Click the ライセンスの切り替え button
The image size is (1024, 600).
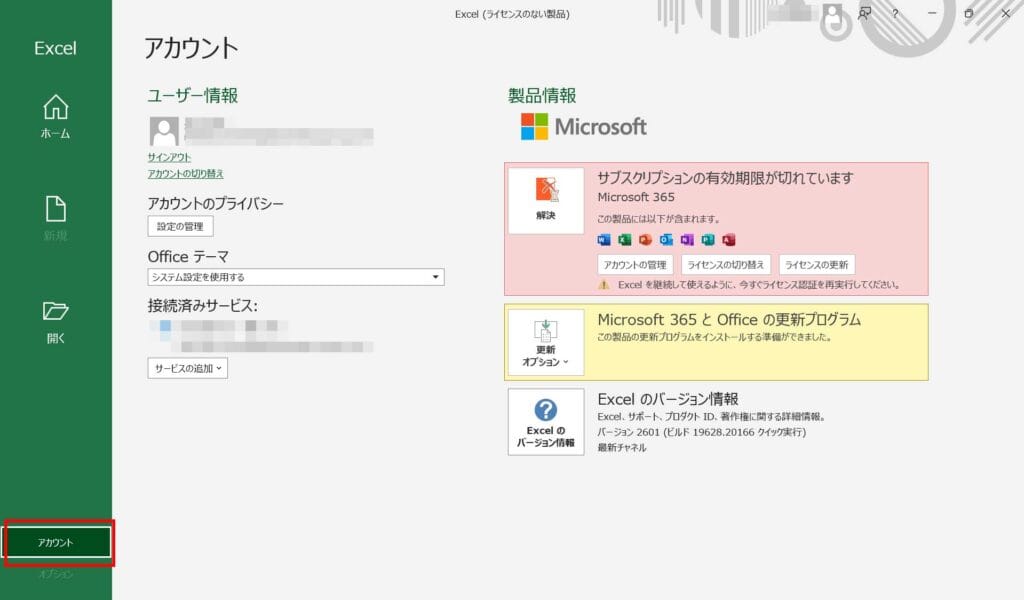click(x=726, y=265)
